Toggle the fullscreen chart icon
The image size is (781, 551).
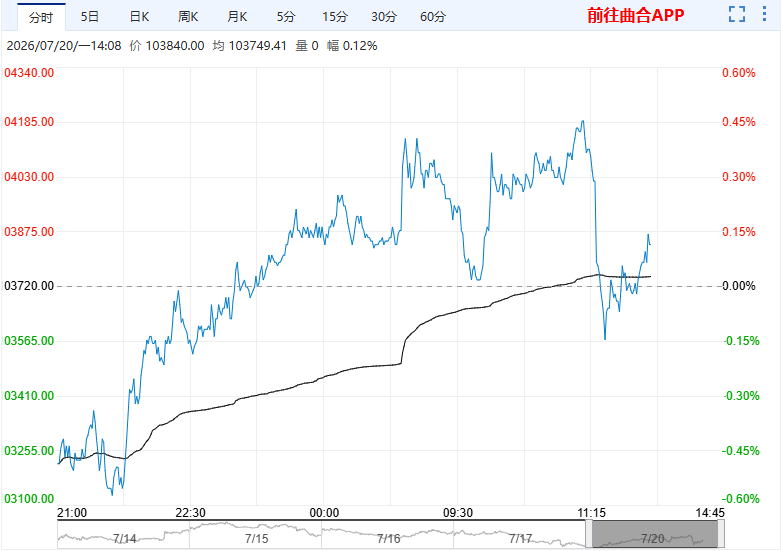tap(737, 14)
